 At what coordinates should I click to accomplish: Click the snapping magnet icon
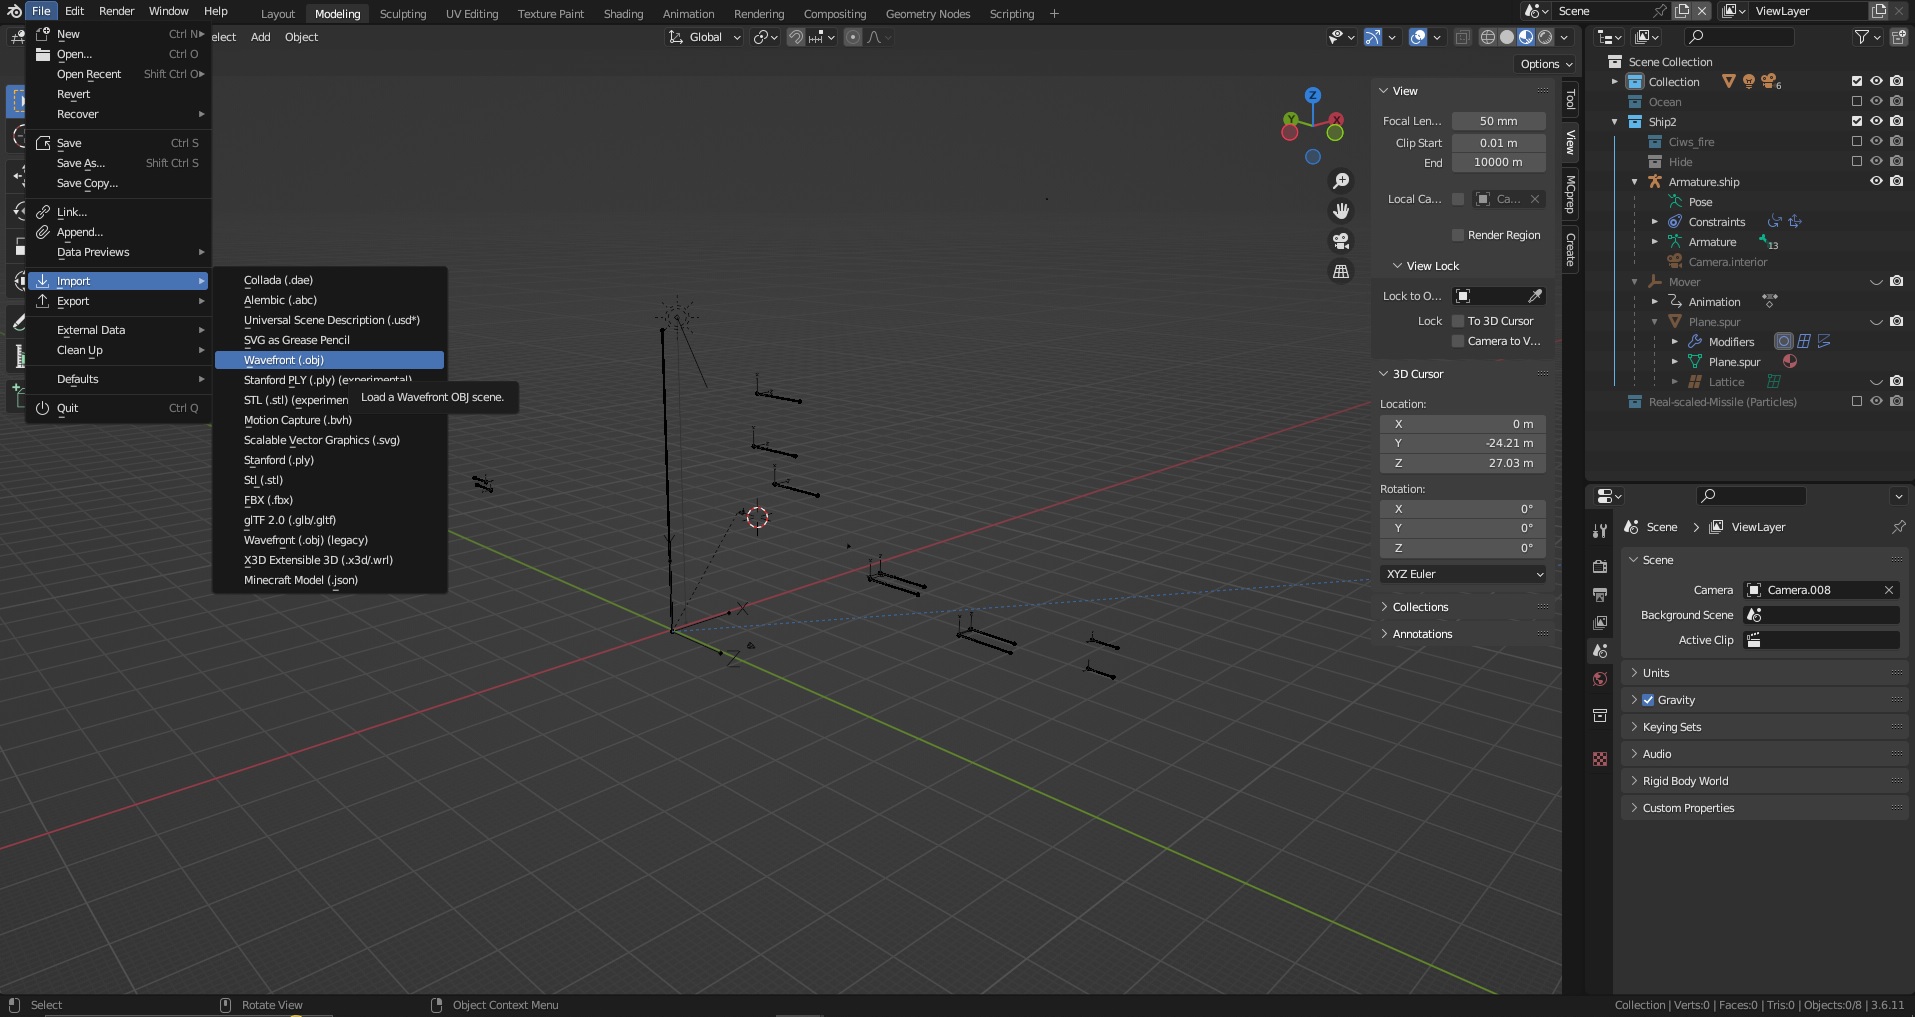coord(796,37)
